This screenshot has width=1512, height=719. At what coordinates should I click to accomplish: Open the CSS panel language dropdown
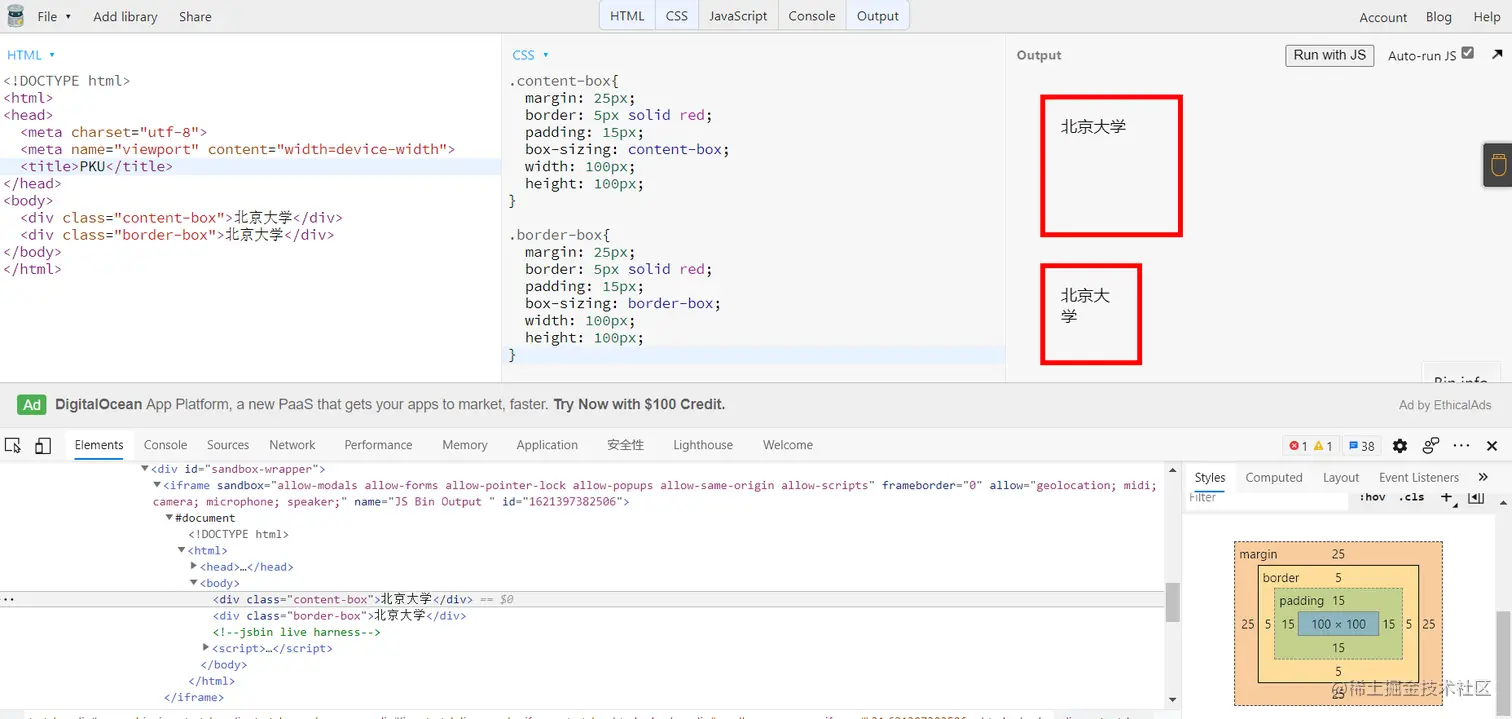point(530,55)
